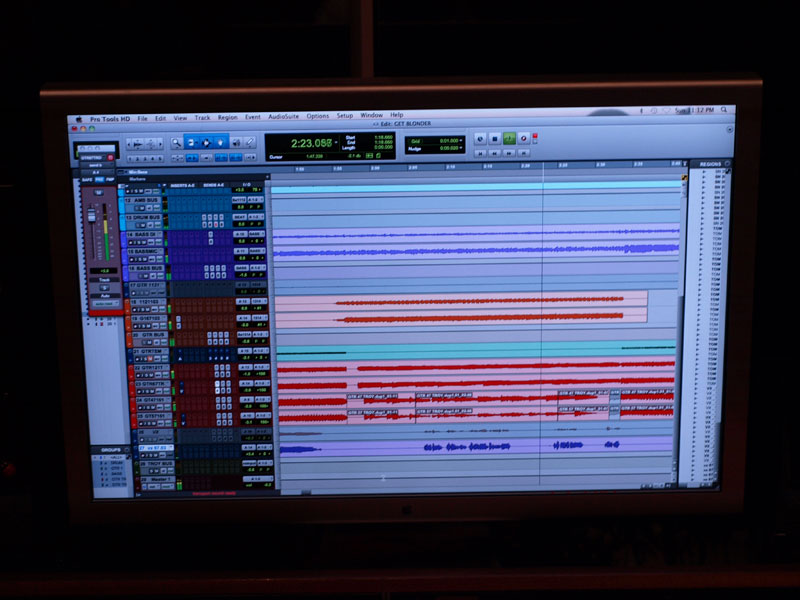Open the Region menu
This screenshot has height=600, width=800.
tap(228, 117)
